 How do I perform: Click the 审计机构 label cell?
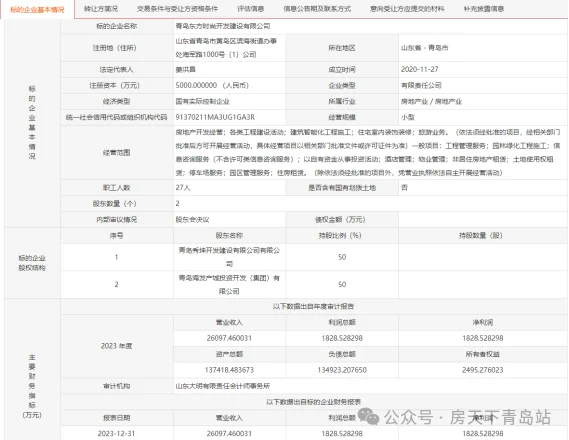(x=116, y=386)
